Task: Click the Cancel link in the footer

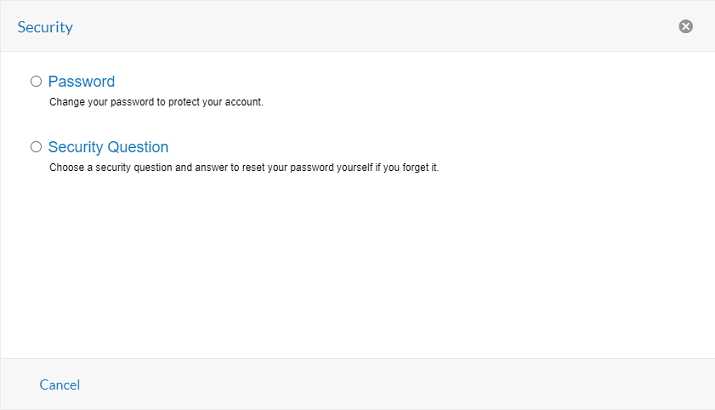Action: (x=60, y=385)
